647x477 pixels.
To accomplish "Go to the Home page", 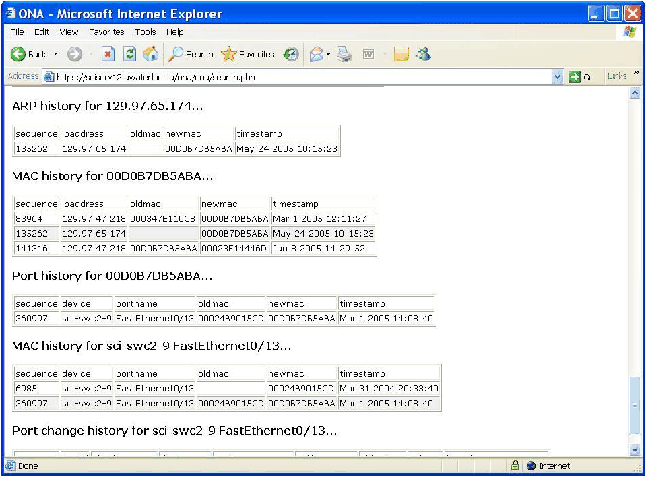I will pyautogui.click(x=150, y=54).
